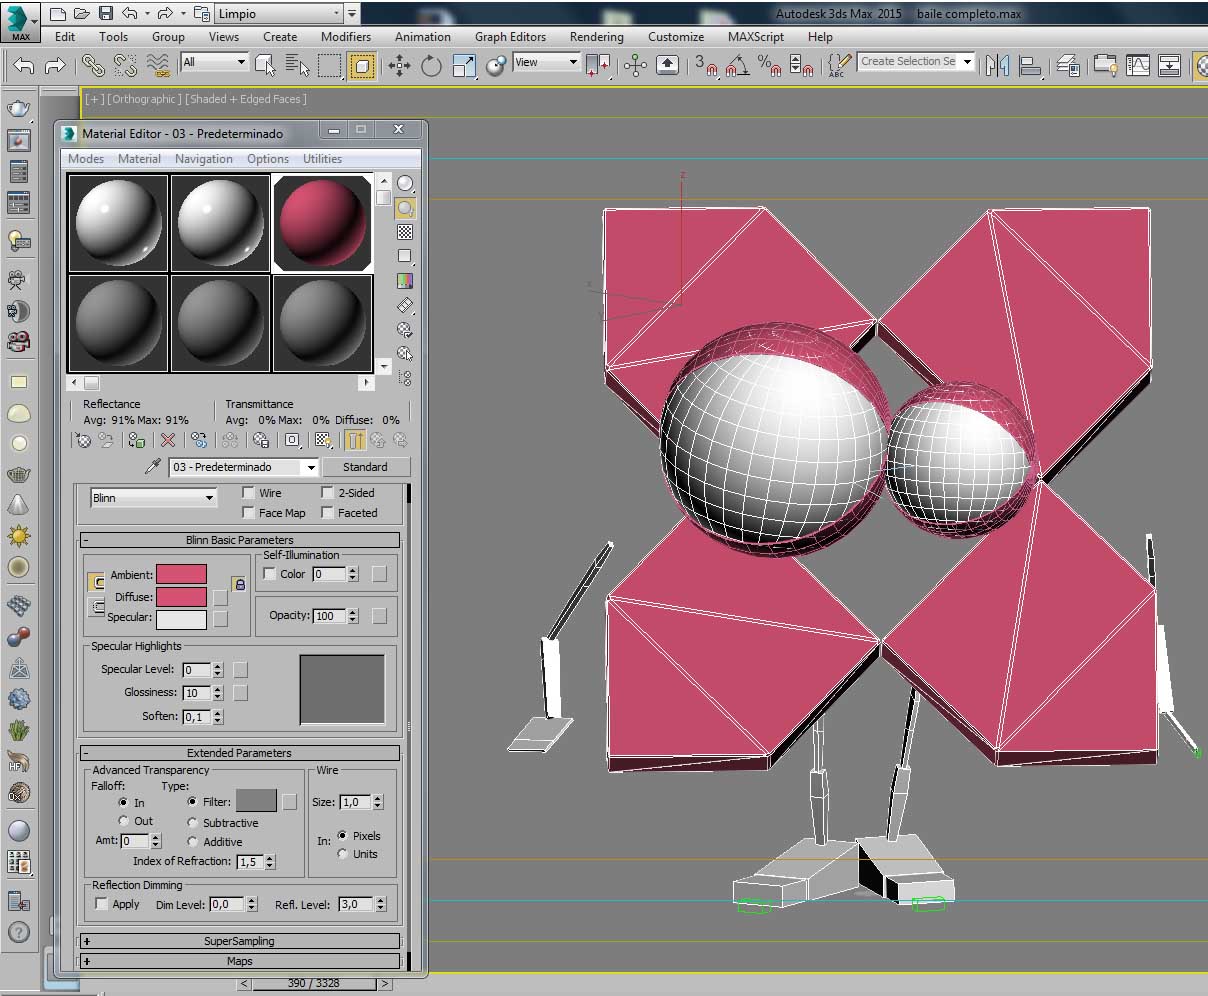This screenshot has height=996, width=1208.
Task: Open the 03 - Predeterminado material name dropdown
Action: coord(311,467)
